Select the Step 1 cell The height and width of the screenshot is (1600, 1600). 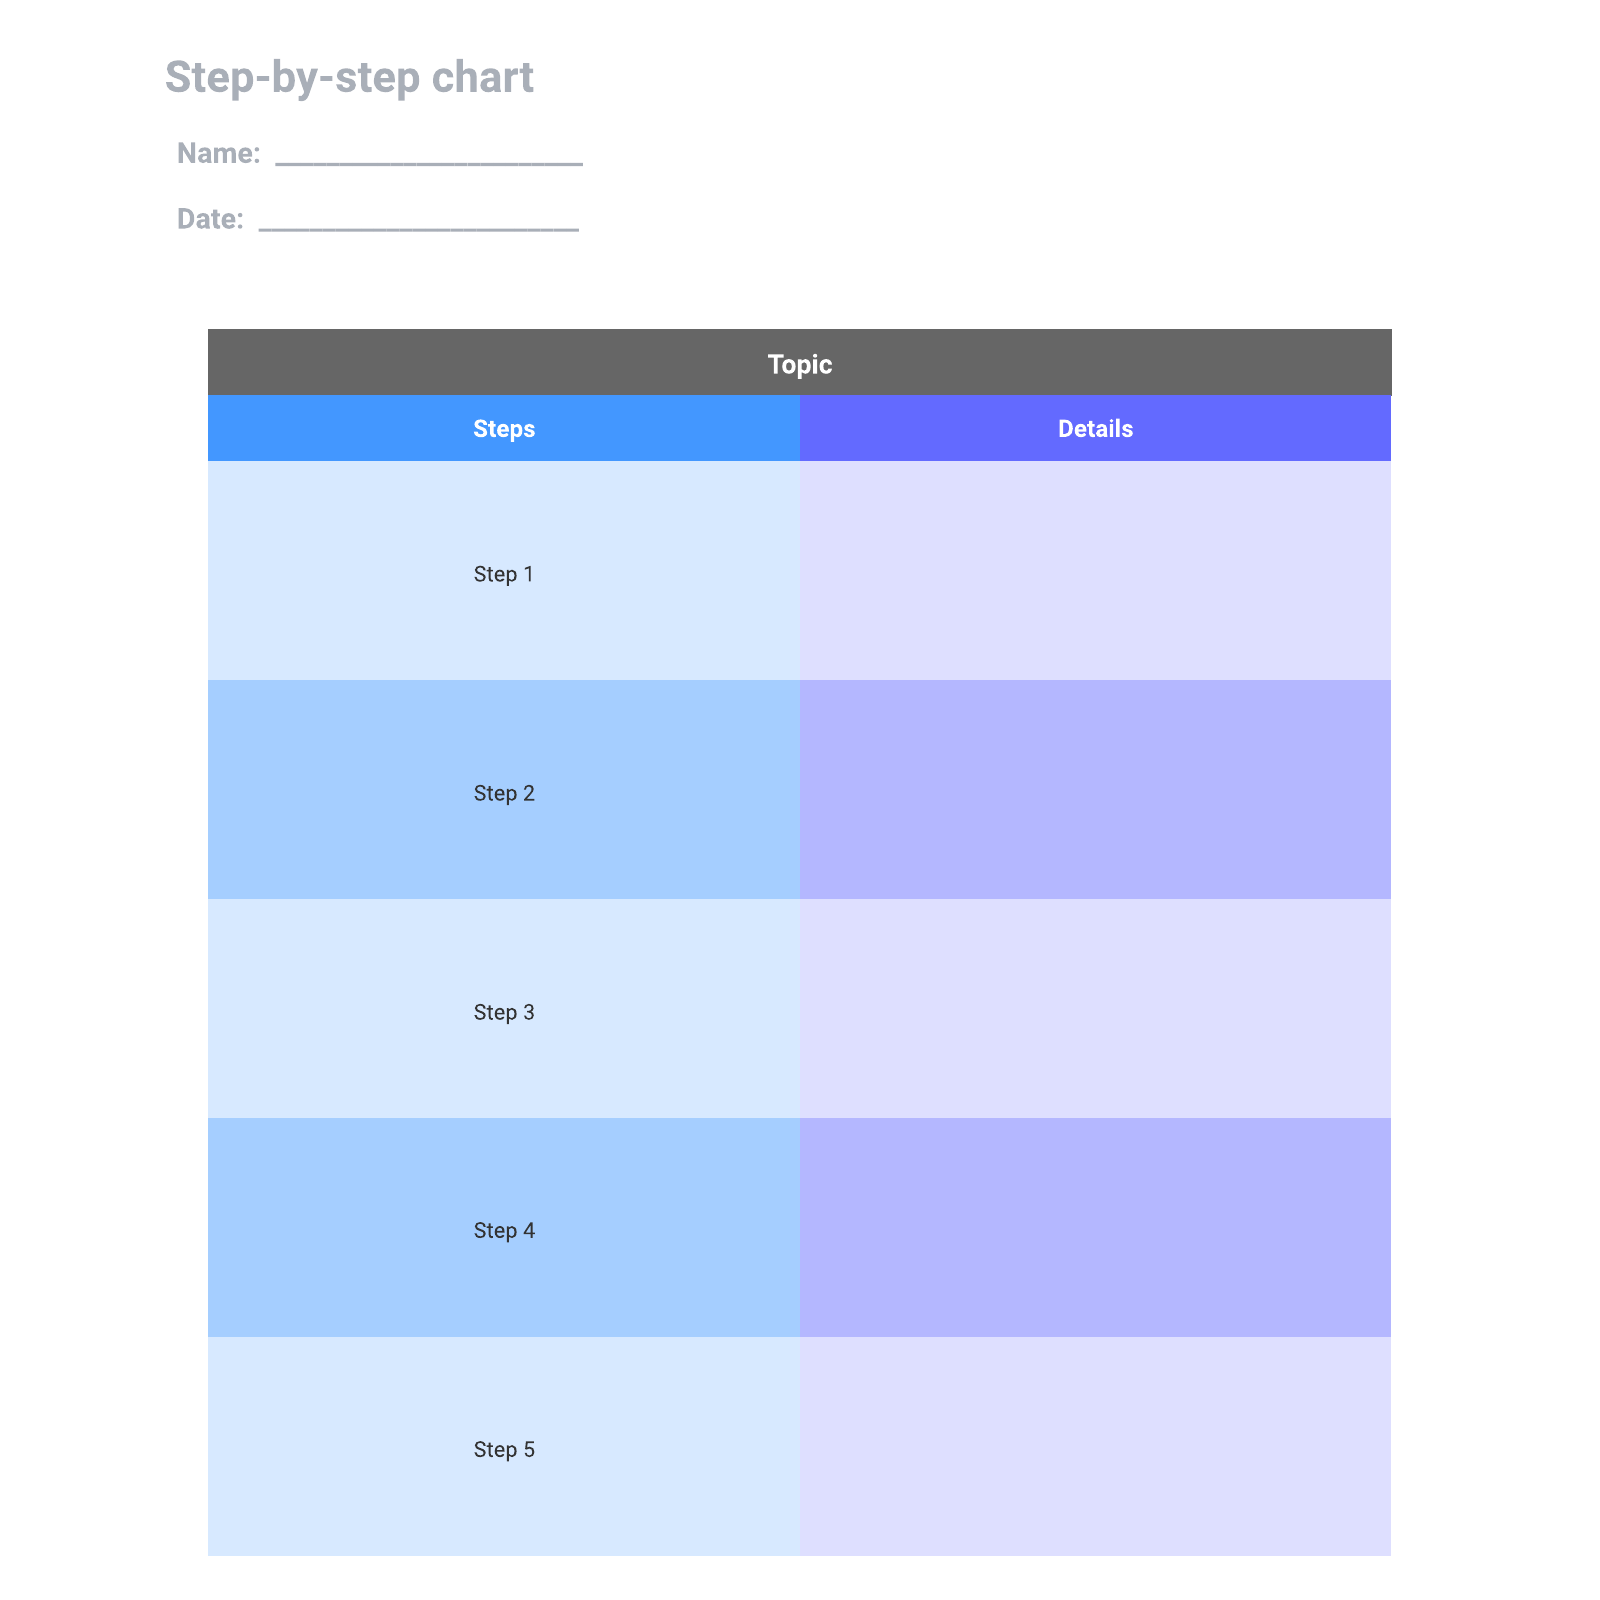504,570
